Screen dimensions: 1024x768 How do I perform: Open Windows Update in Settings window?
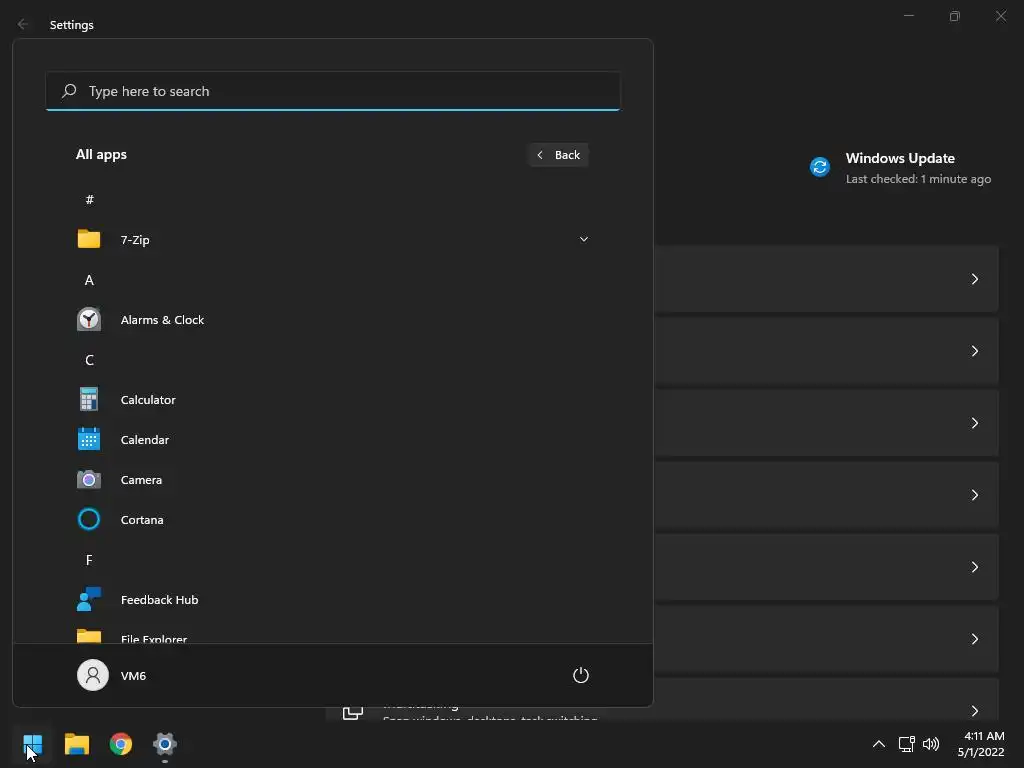click(x=901, y=168)
